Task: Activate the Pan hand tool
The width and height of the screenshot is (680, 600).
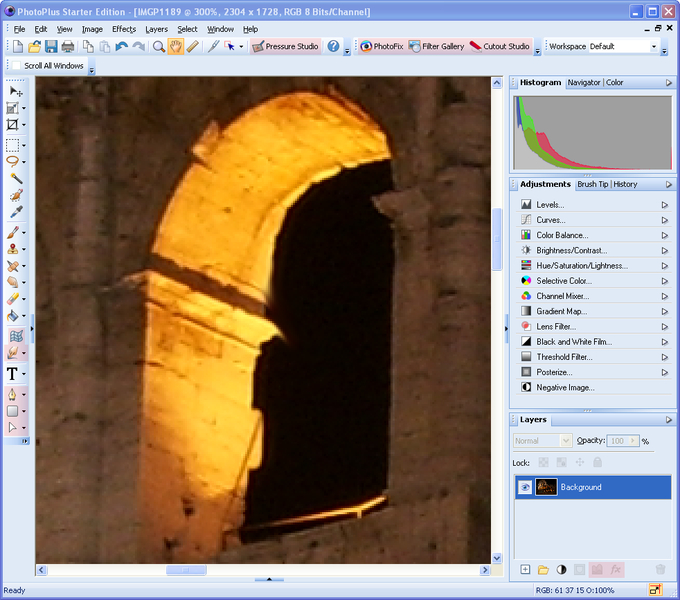Action: [x=176, y=47]
